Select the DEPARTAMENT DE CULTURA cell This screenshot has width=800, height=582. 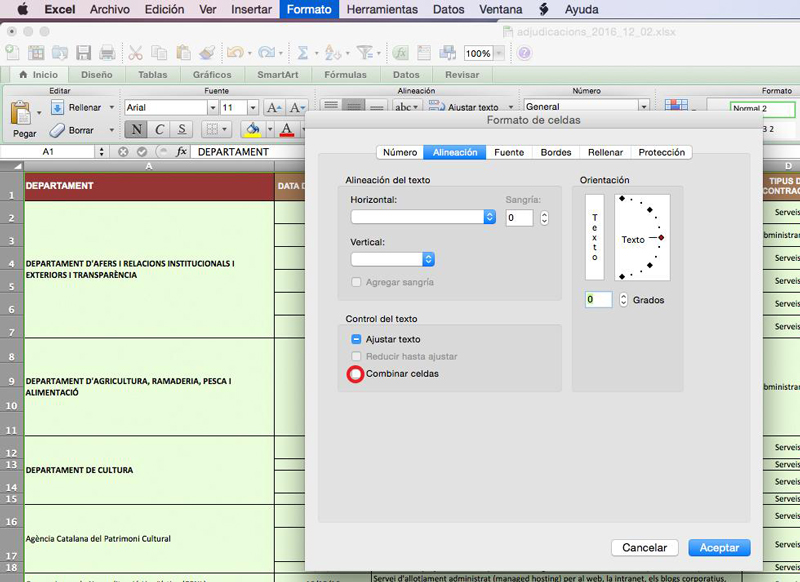point(149,470)
